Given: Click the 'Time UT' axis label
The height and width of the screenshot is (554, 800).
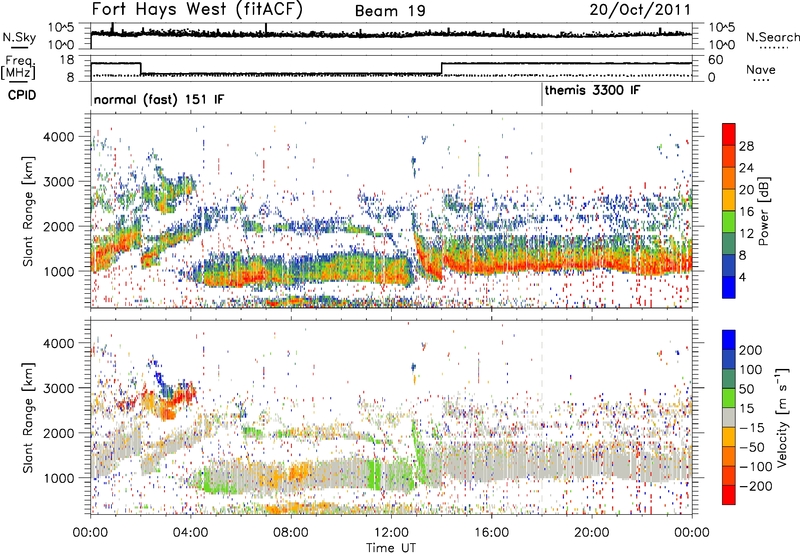Looking at the screenshot, I should click(391, 548).
